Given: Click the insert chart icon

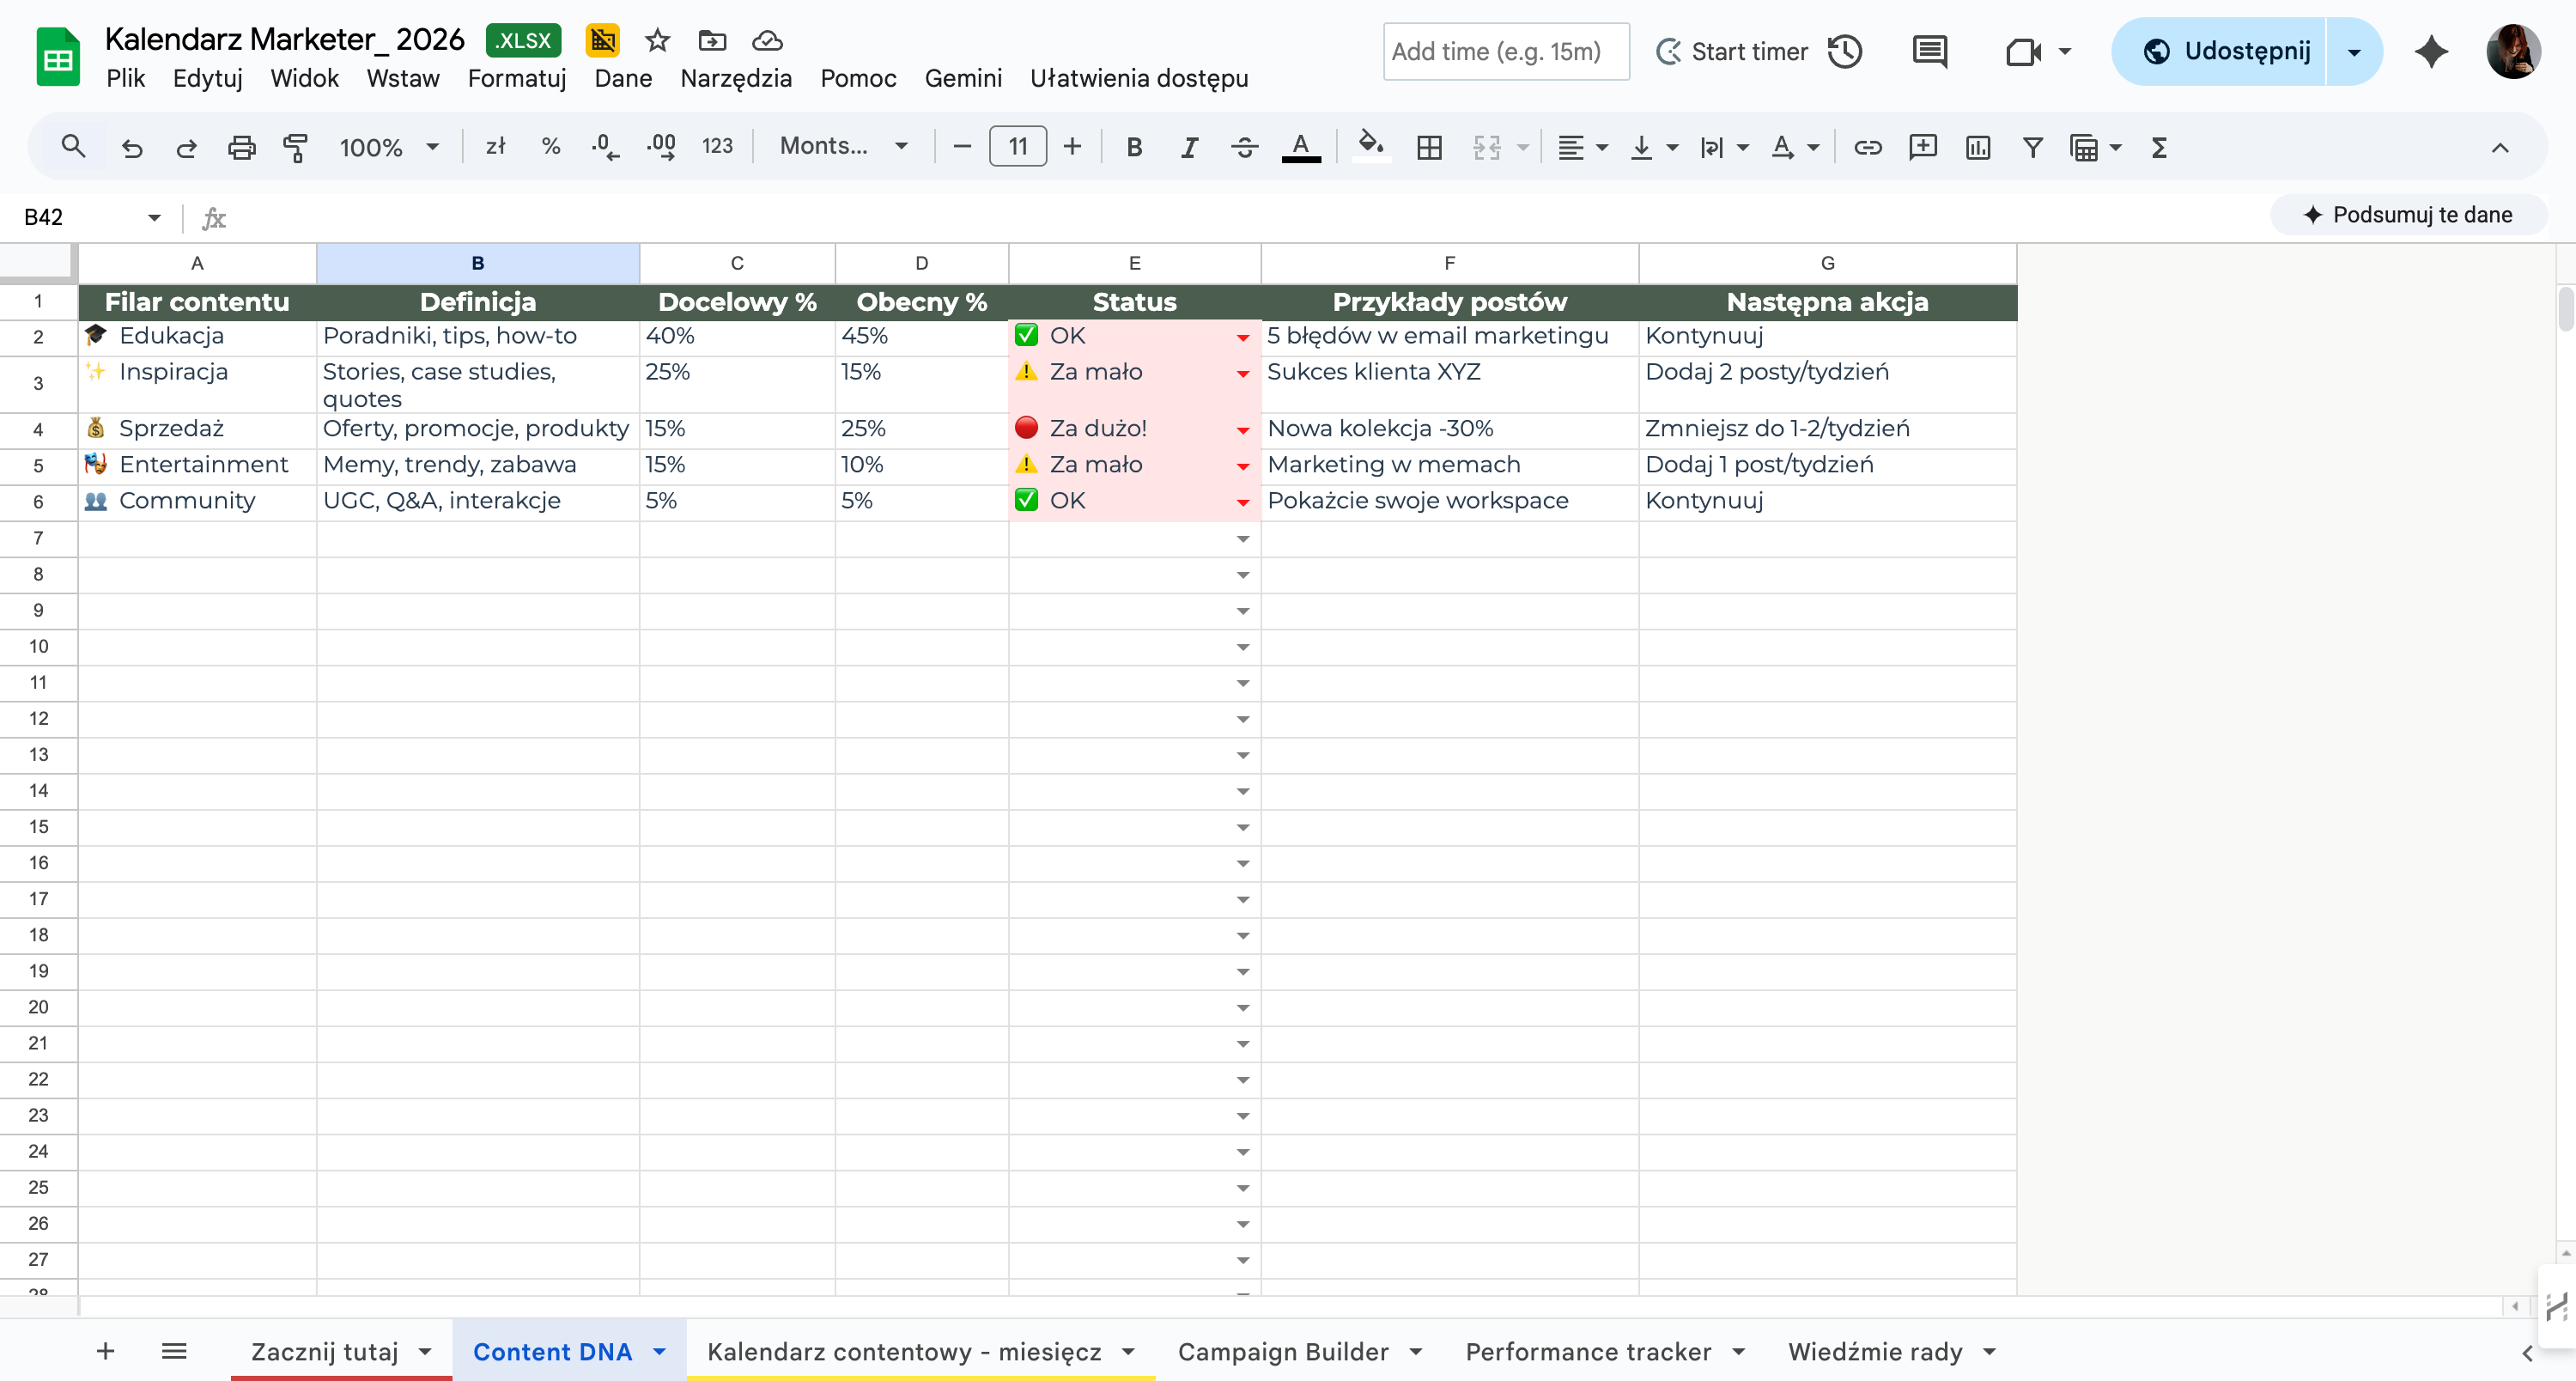Looking at the screenshot, I should 1977,147.
